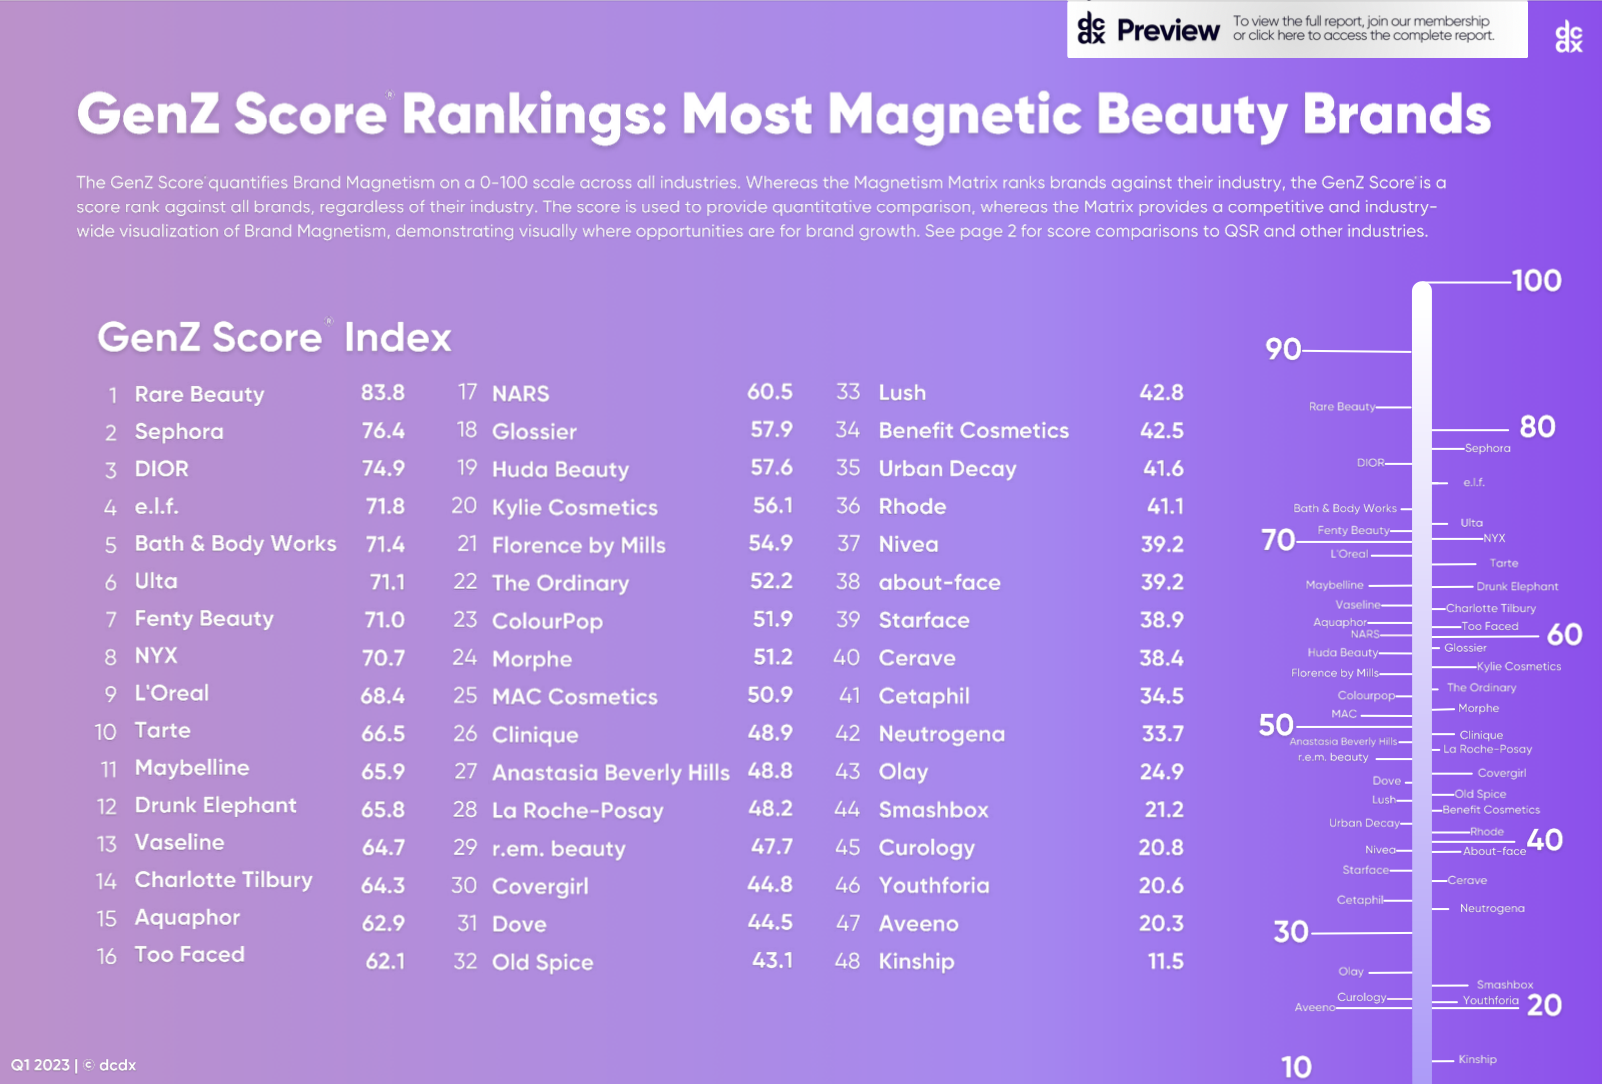Select "Kinship" in the index list
1602x1084 pixels.
(x=916, y=962)
